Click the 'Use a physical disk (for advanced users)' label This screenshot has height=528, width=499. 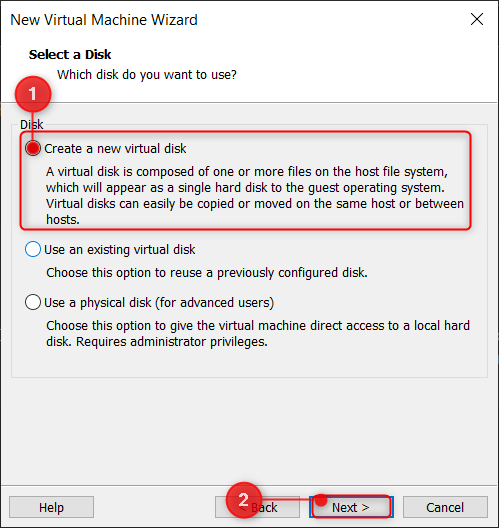point(159,302)
